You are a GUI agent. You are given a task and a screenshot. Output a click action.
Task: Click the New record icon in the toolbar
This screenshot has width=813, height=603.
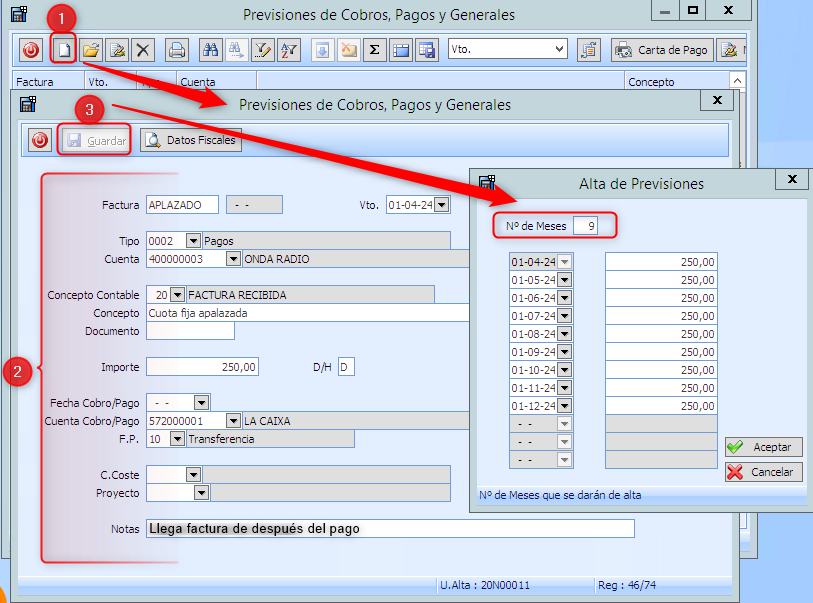point(64,49)
